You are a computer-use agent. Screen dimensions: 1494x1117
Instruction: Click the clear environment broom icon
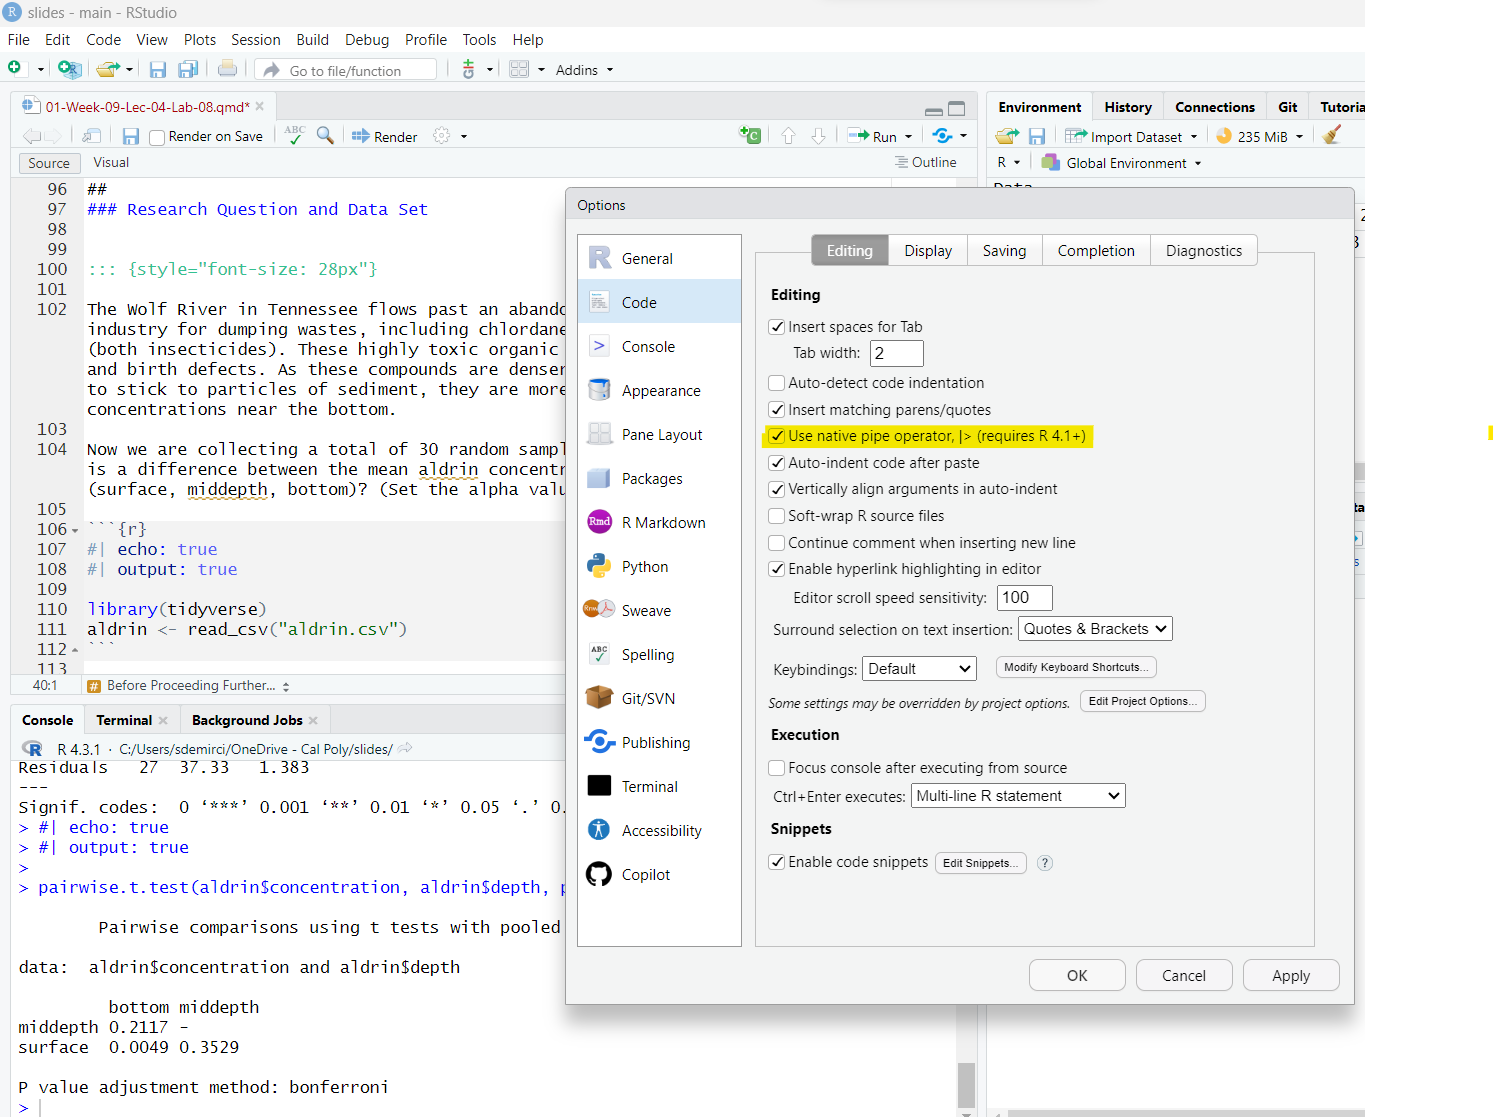(x=1331, y=136)
